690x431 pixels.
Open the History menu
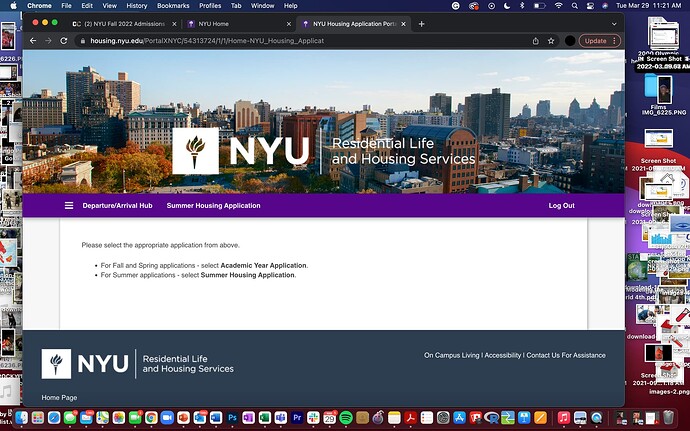pos(136,6)
